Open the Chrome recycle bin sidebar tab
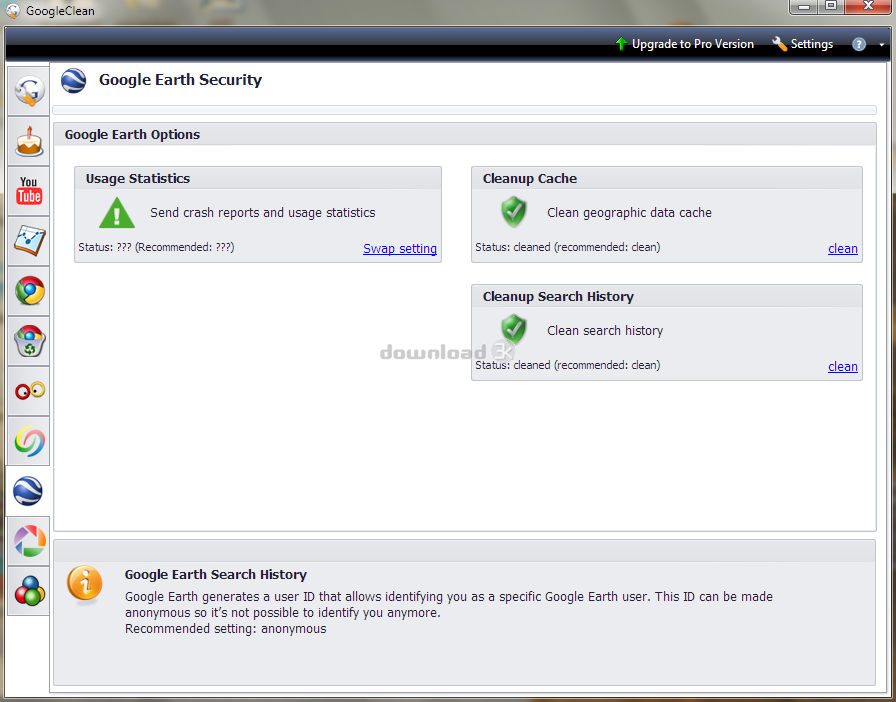 pos(29,341)
